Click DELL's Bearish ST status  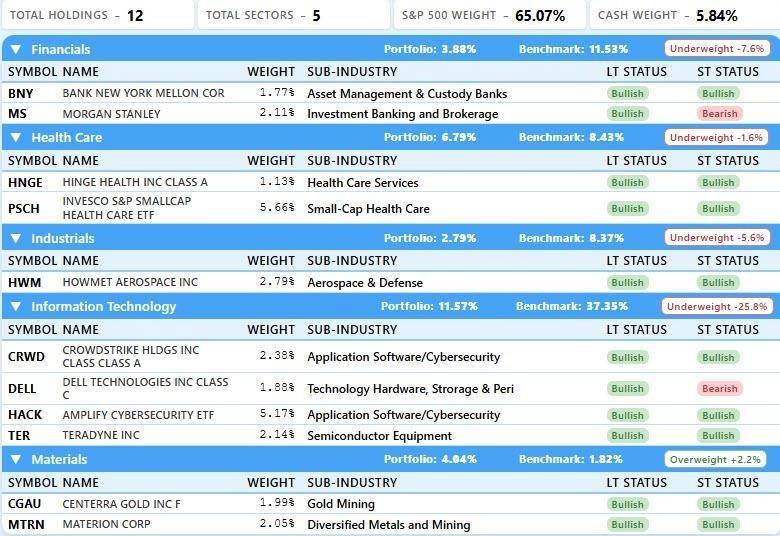coord(719,389)
